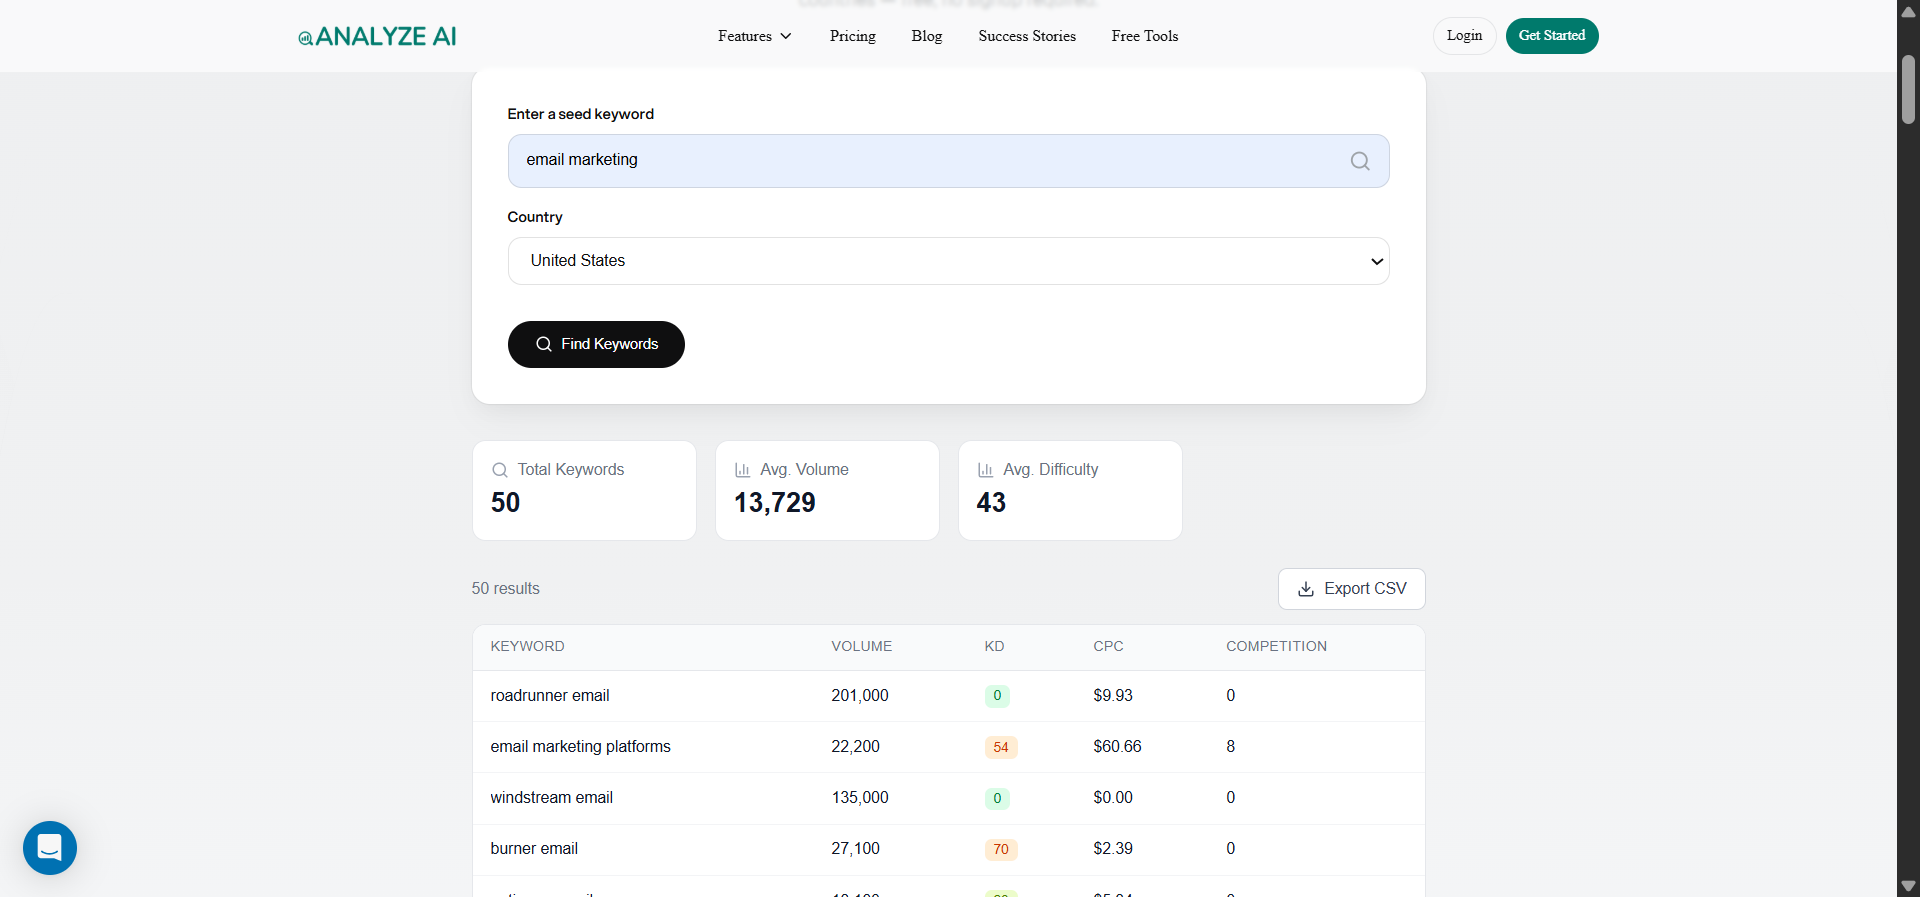Click volume 135,000 cell

click(x=860, y=798)
